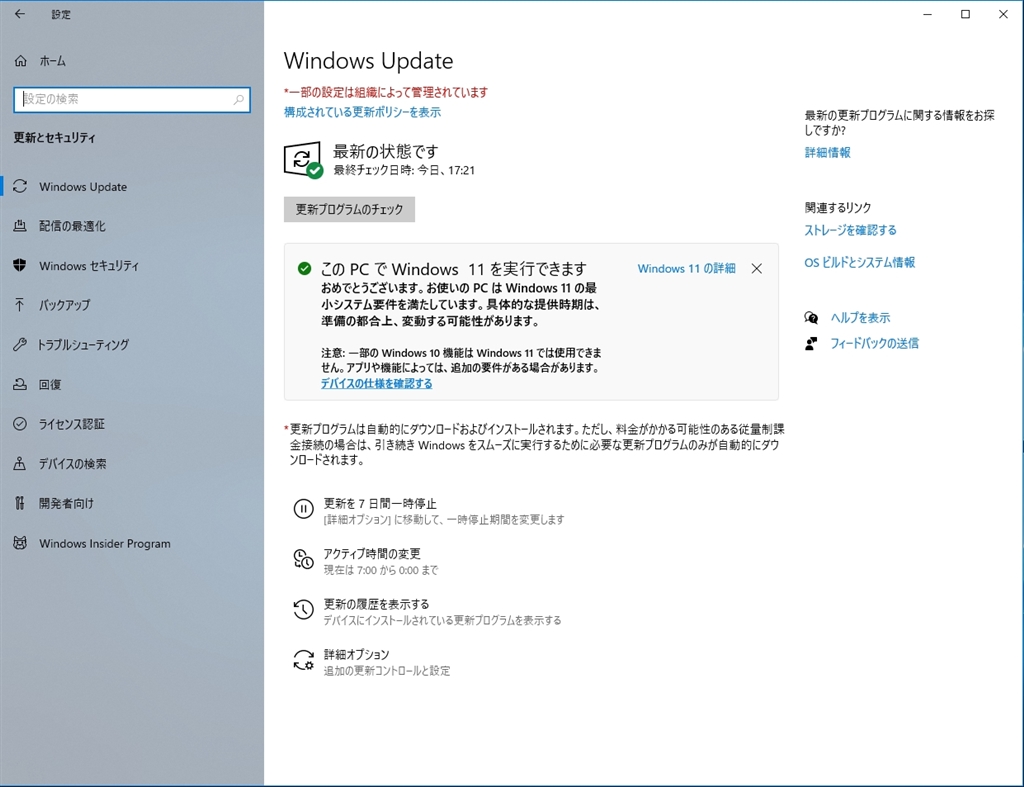Click the Windows Insider Program cat icon
Viewport: 1024px width, 787px height.
pyautogui.click(x=20, y=543)
